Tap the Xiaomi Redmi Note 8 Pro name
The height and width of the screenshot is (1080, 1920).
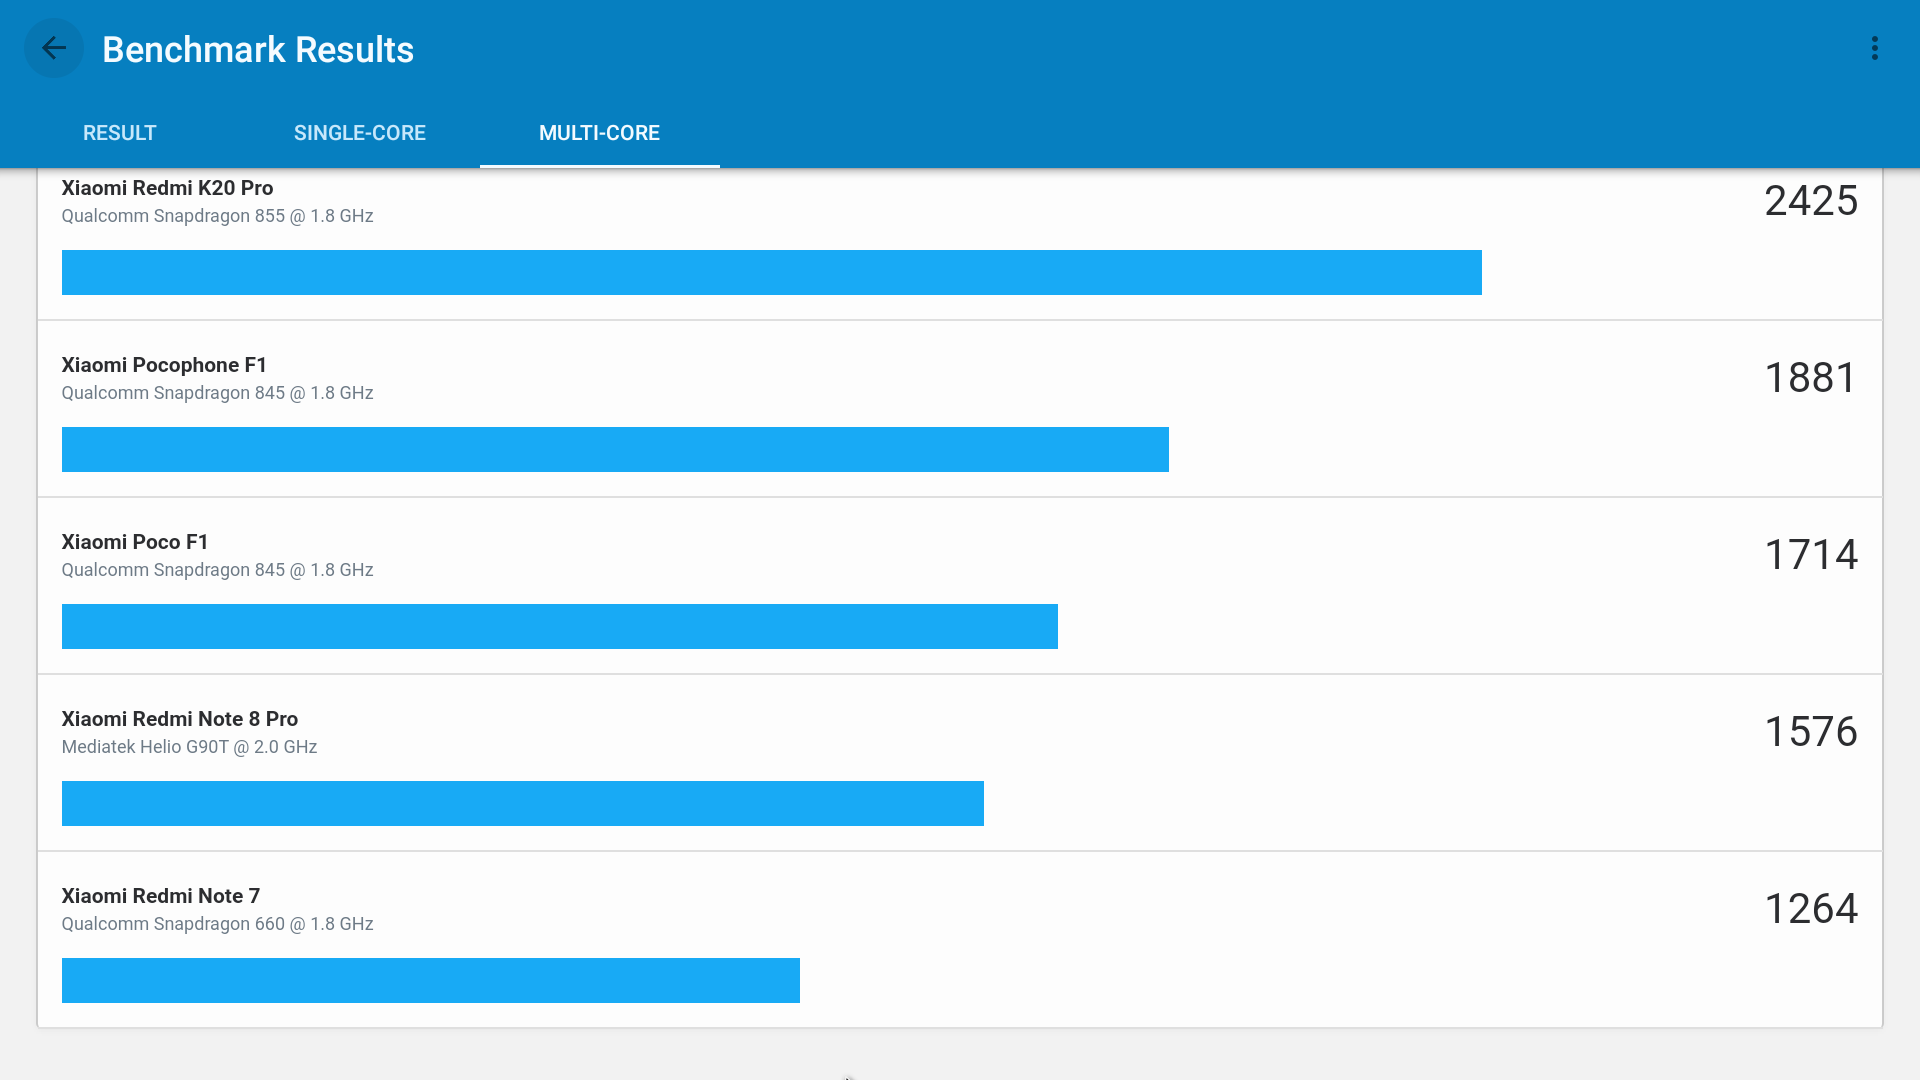point(180,719)
